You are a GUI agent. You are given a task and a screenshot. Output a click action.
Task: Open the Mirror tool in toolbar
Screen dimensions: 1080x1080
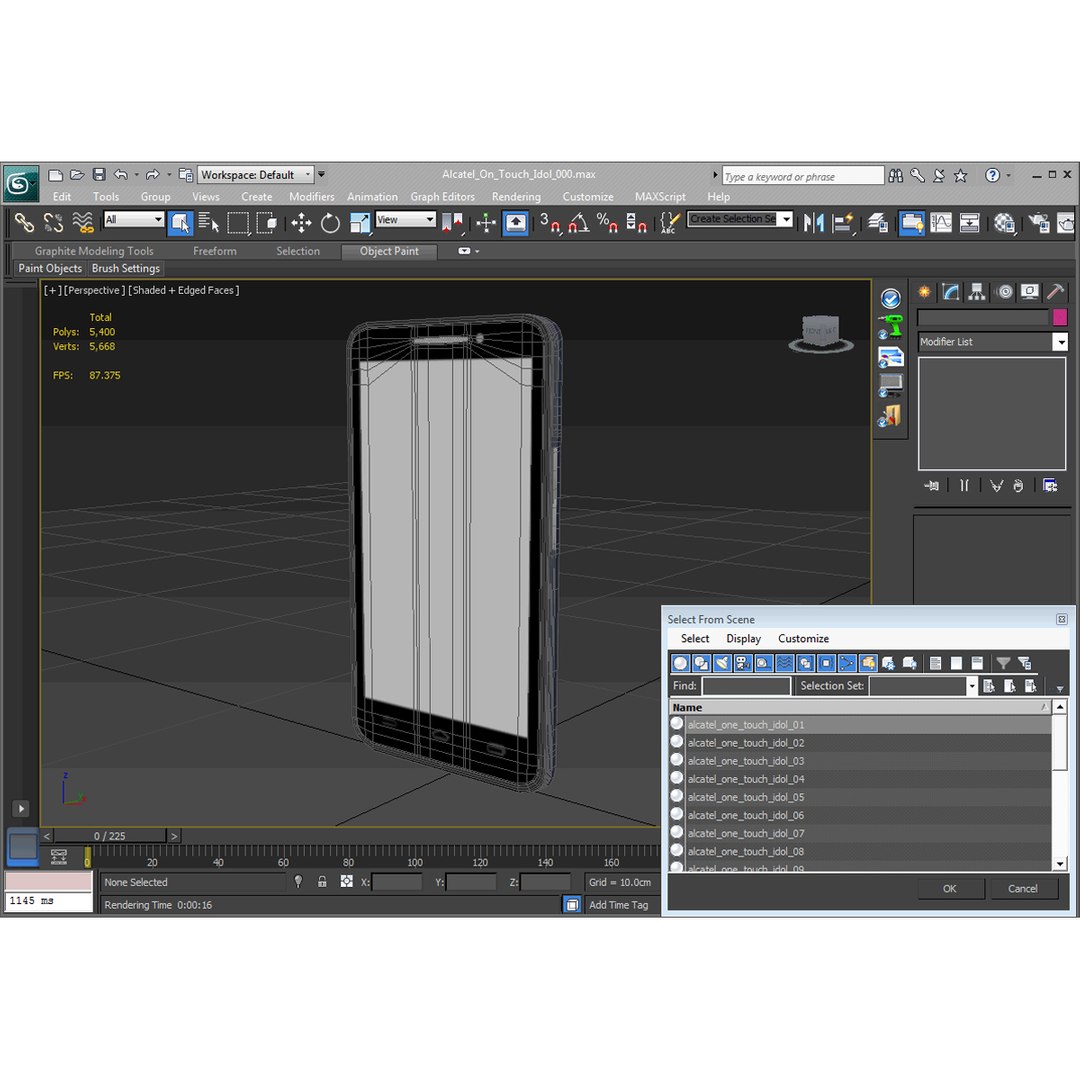(x=813, y=222)
